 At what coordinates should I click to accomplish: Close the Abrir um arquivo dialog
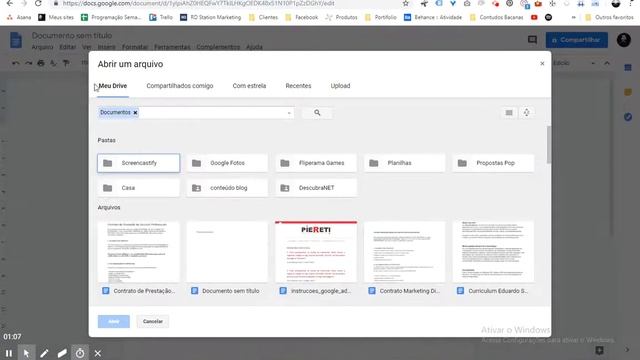coord(542,63)
